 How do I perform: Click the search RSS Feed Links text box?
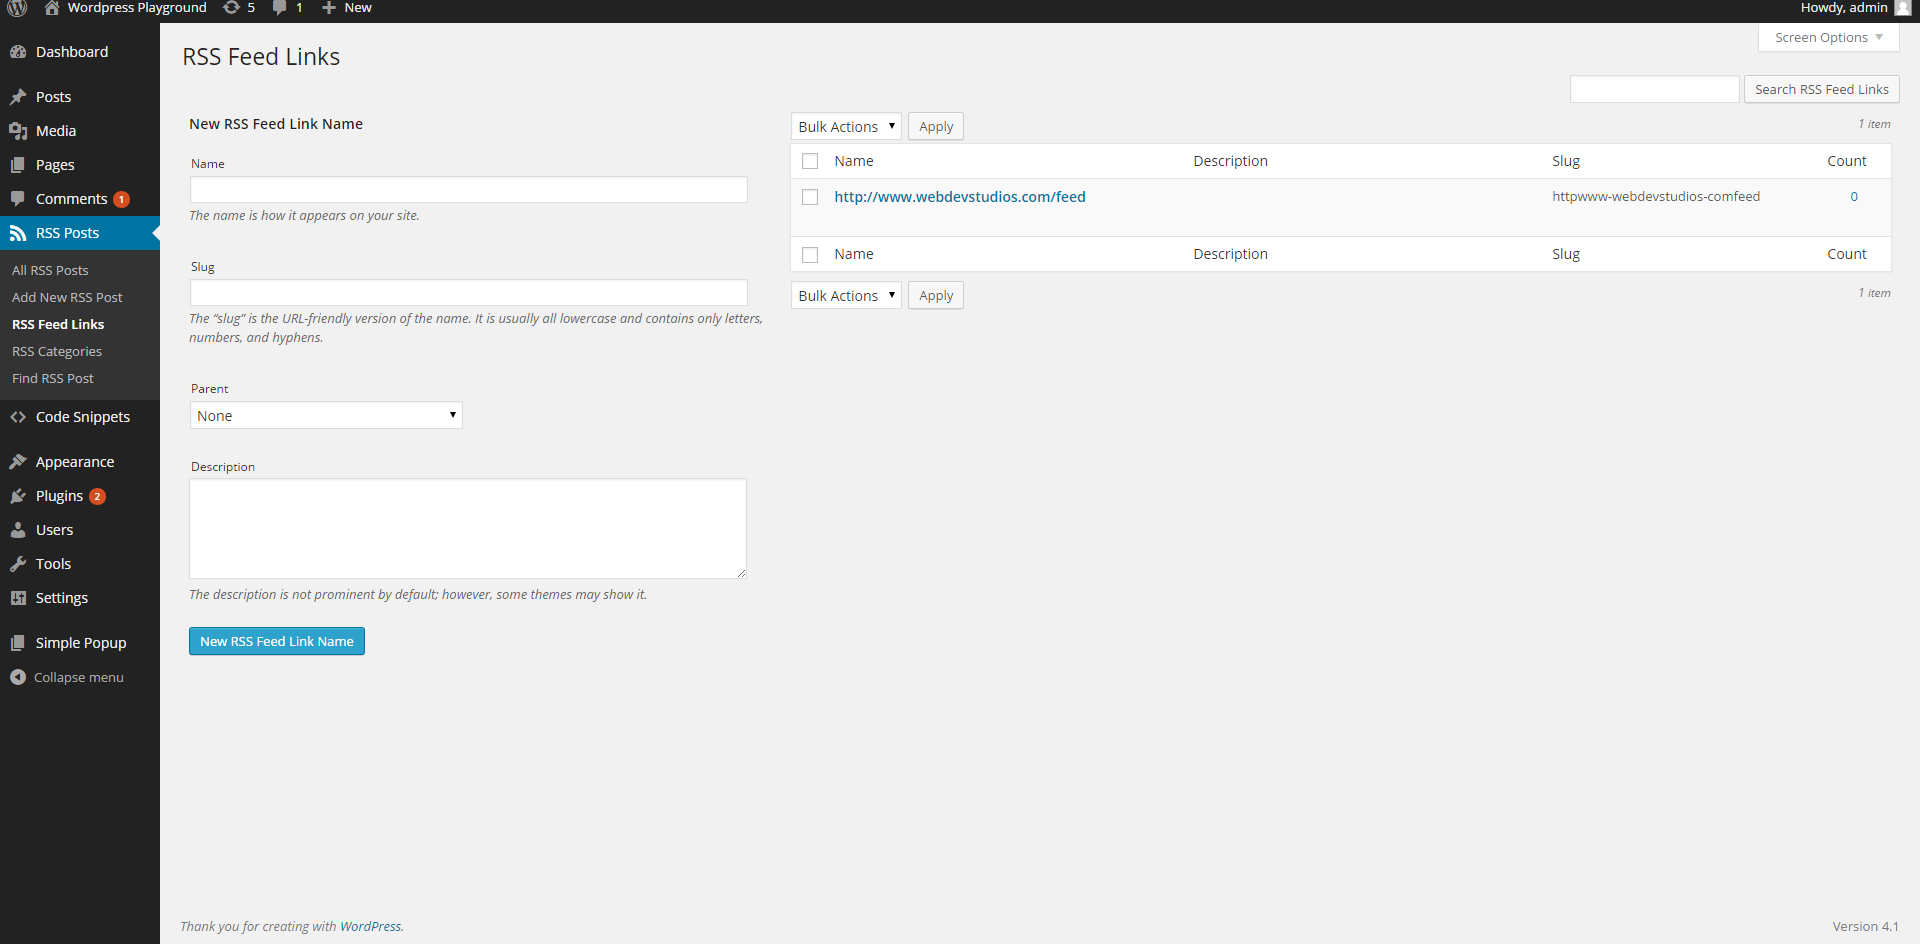tap(1655, 90)
